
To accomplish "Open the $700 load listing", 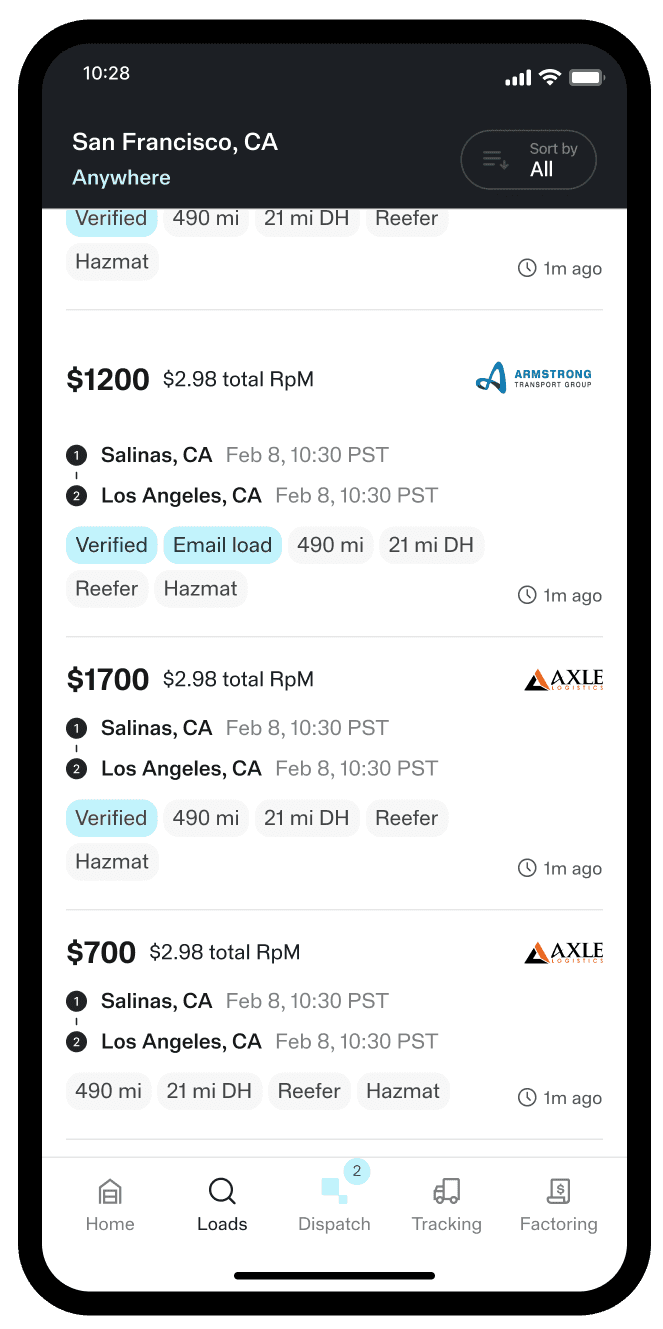I will coord(300,1021).
